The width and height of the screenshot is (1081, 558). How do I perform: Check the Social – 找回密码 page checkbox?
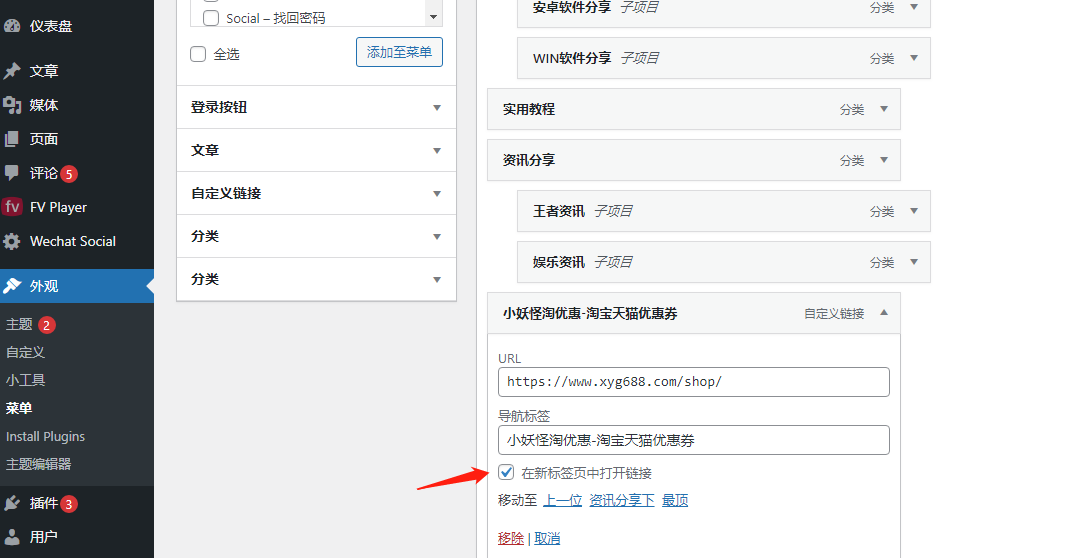211,18
